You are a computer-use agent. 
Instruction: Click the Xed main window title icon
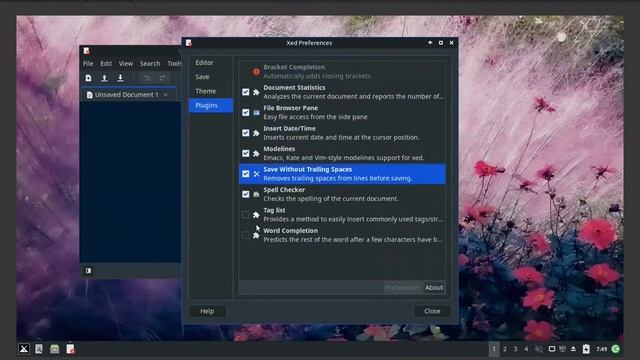click(x=87, y=51)
